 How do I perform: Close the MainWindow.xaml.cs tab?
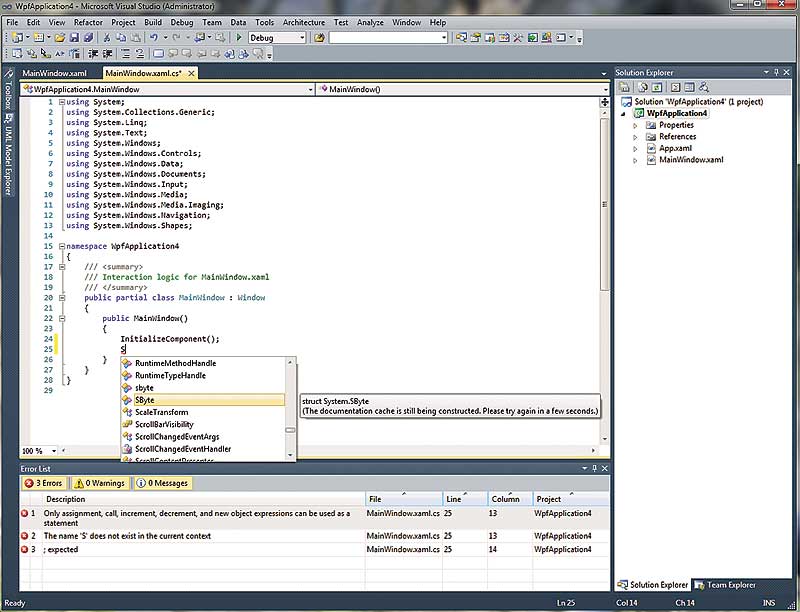[191, 73]
